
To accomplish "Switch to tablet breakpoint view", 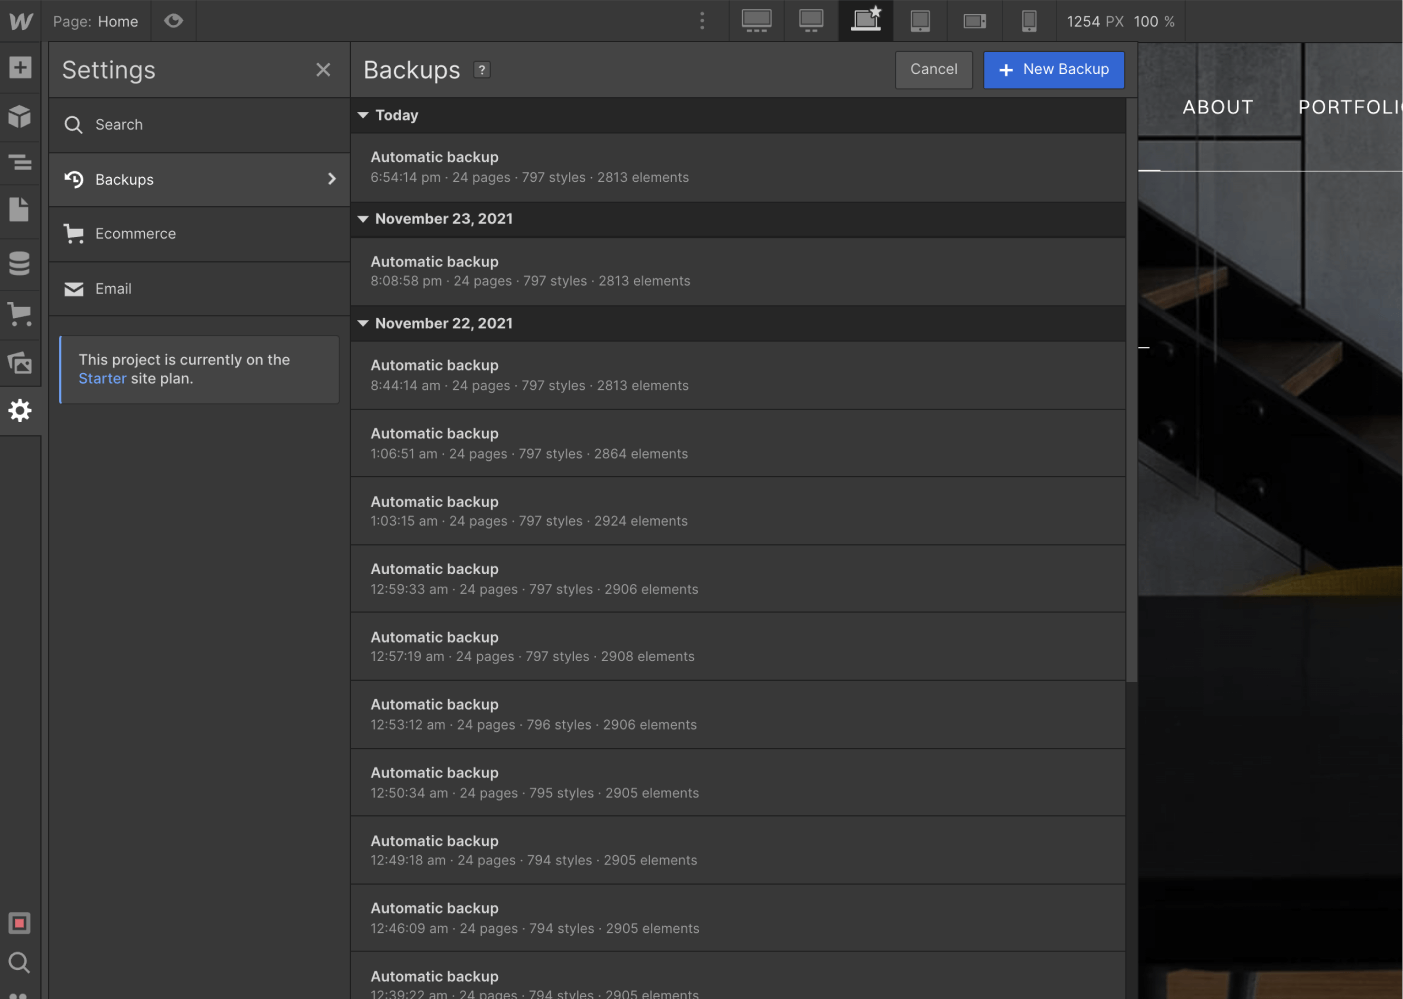I will (x=920, y=20).
